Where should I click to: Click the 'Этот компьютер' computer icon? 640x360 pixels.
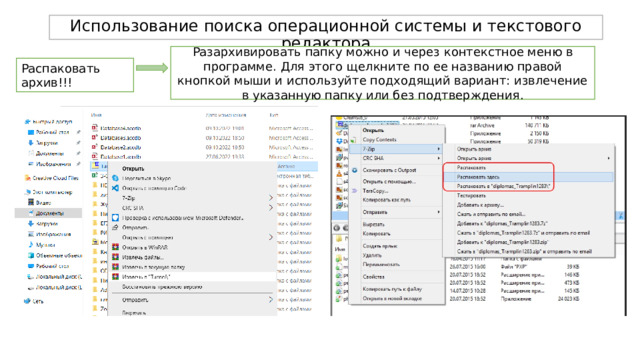(28, 192)
